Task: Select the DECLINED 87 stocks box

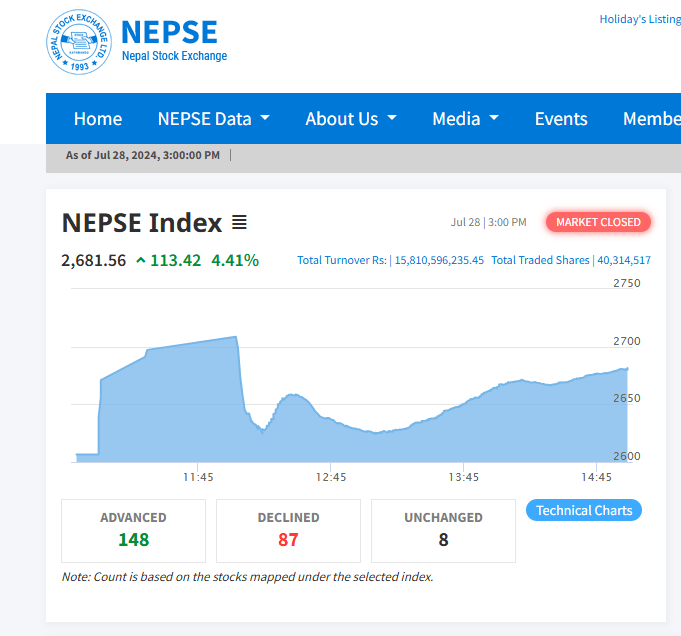Action: pos(288,531)
